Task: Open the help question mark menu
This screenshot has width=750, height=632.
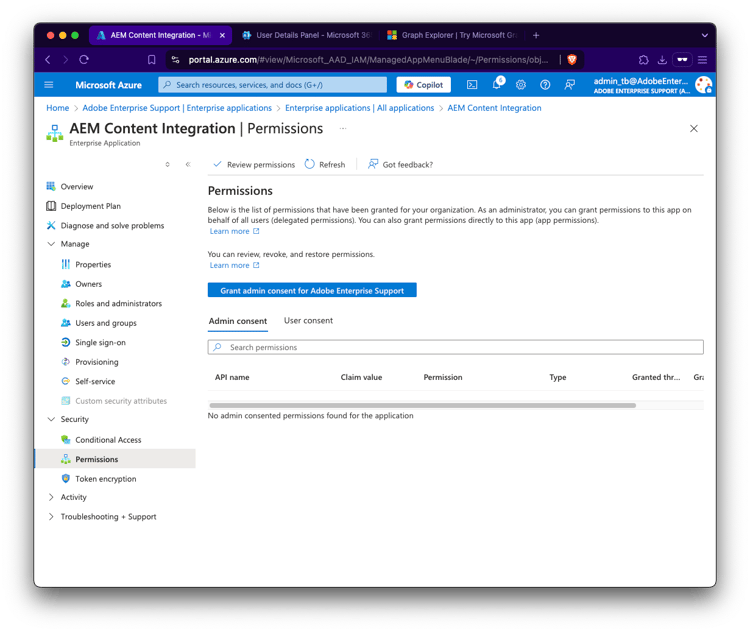Action: [545, 85]
